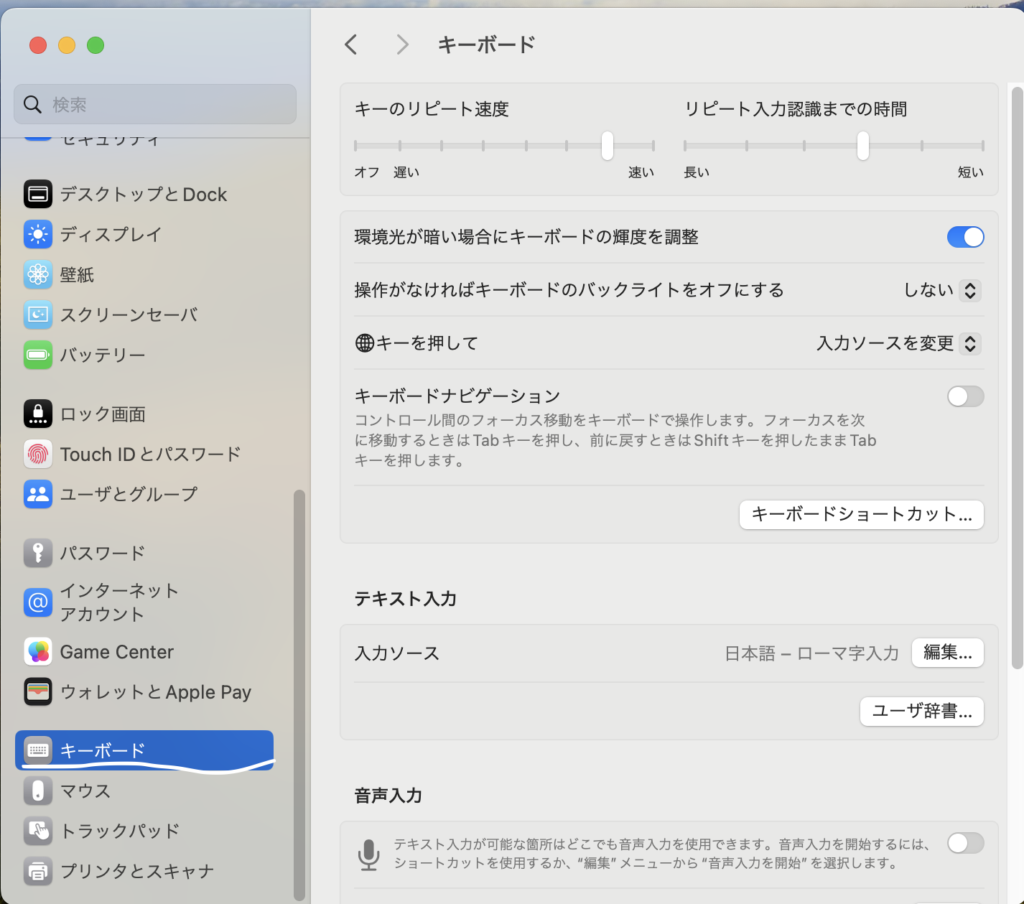Screen dimensions: 1024x904
Task: Disable 環境光が暗い場合にキーボードの輝度を調整 toggle
Action: click(965, 237)
